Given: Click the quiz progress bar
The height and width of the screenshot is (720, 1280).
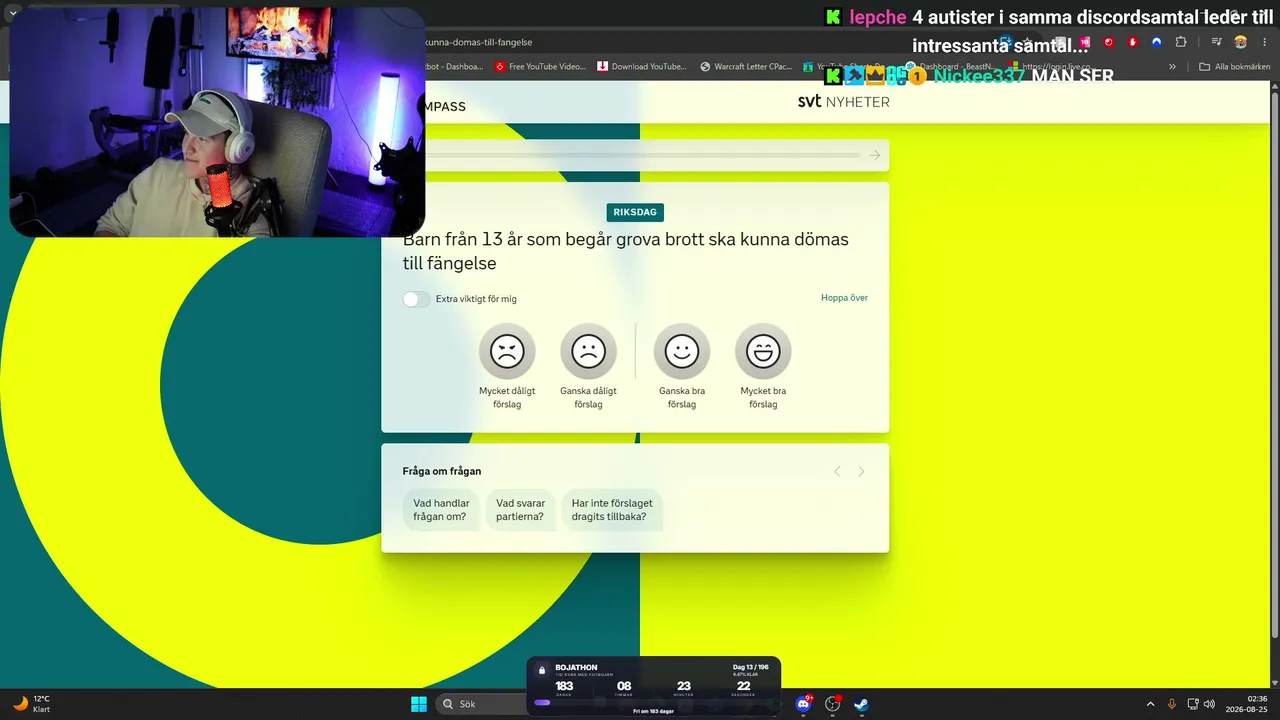Looking at the screenshot, I should click(x=642, y=155).
